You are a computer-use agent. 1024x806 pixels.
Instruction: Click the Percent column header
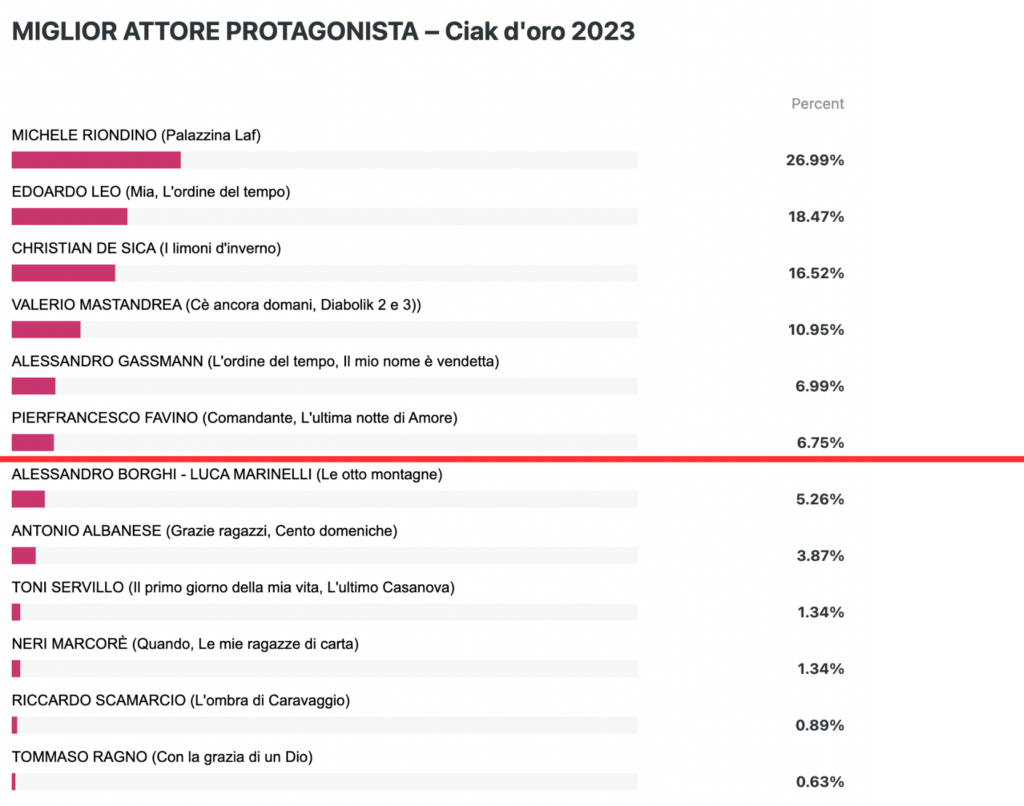[818, 104]
